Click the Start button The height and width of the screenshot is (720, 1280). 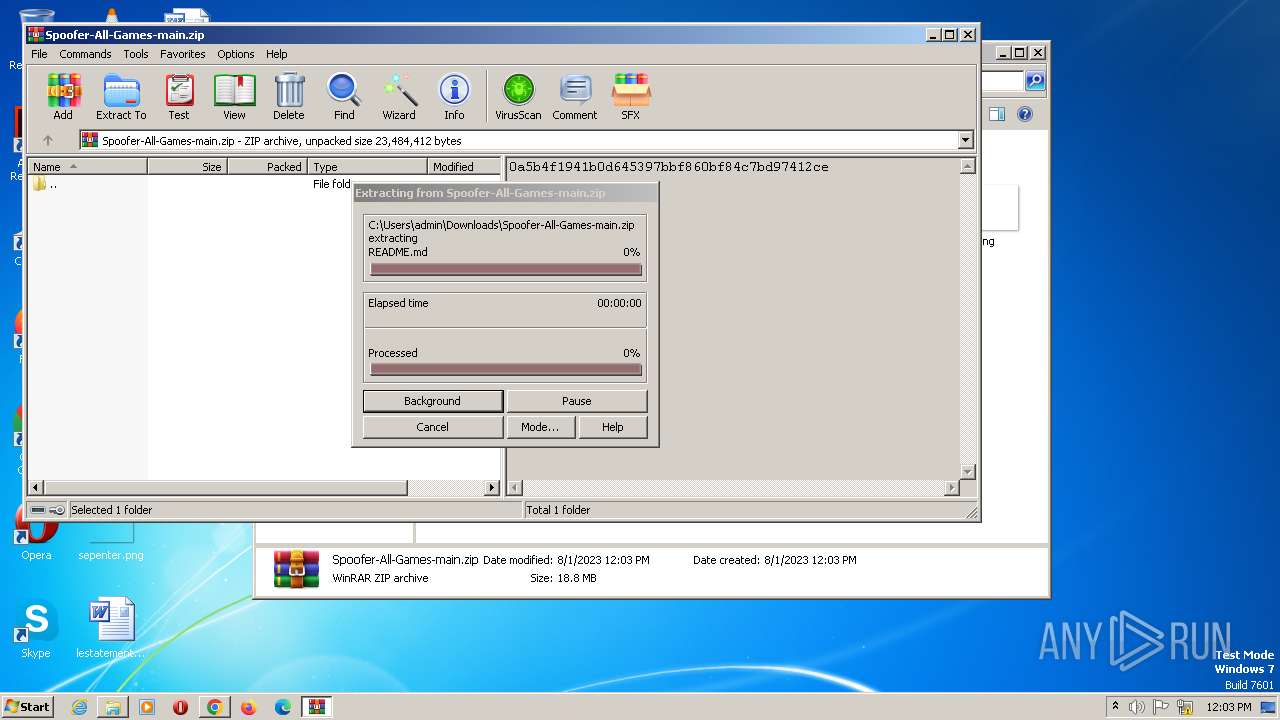tap(27, 707)
